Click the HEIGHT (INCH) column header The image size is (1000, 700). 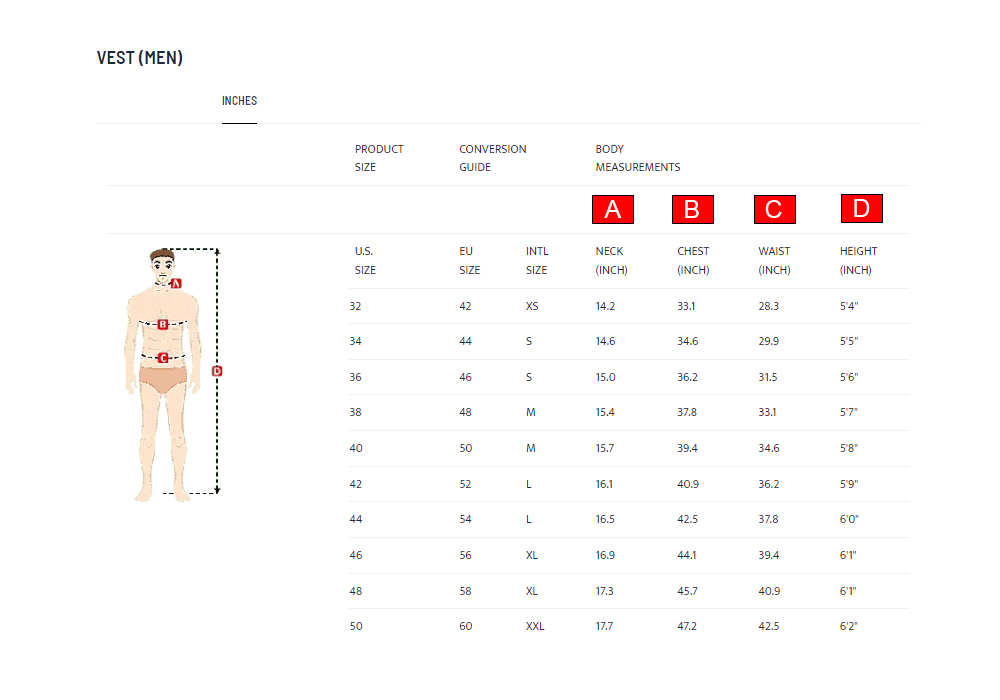pyautogui.click(x=858, y=261)
